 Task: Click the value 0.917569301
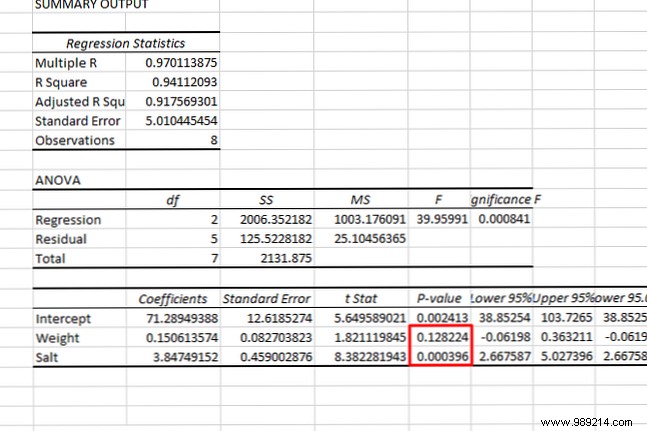(181, 101)
